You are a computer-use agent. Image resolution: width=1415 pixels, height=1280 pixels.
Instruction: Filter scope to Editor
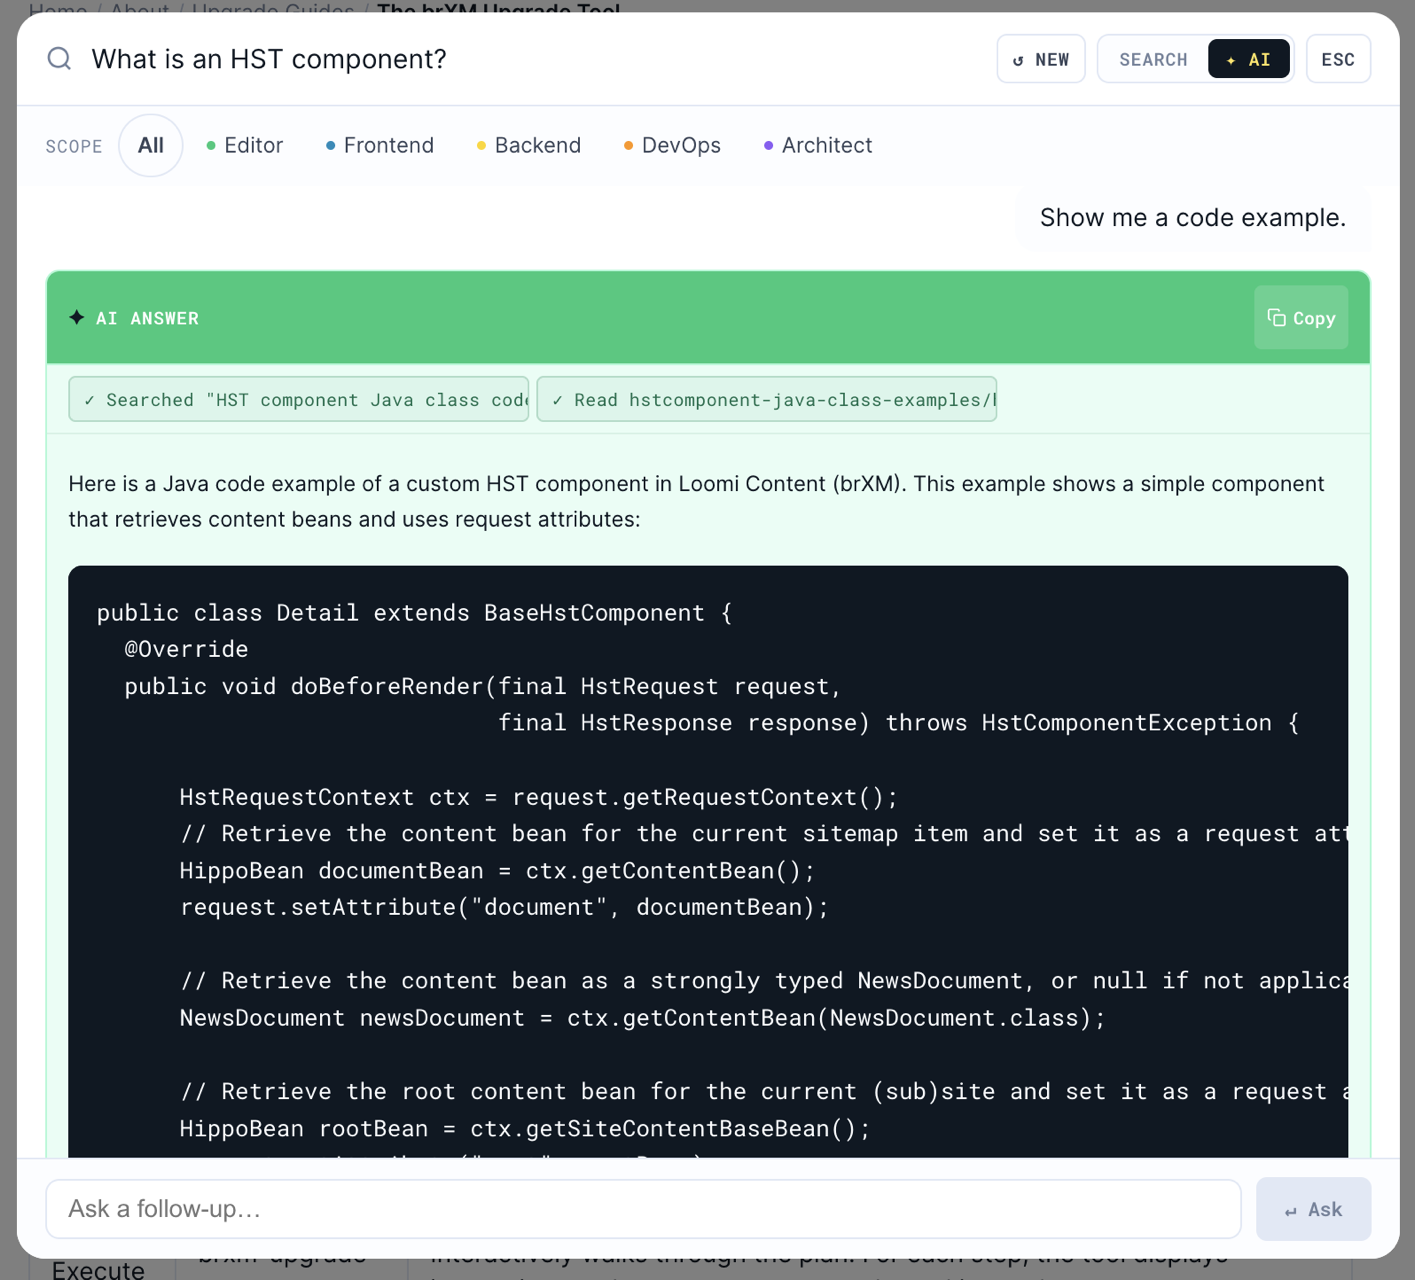click(245, 146)
